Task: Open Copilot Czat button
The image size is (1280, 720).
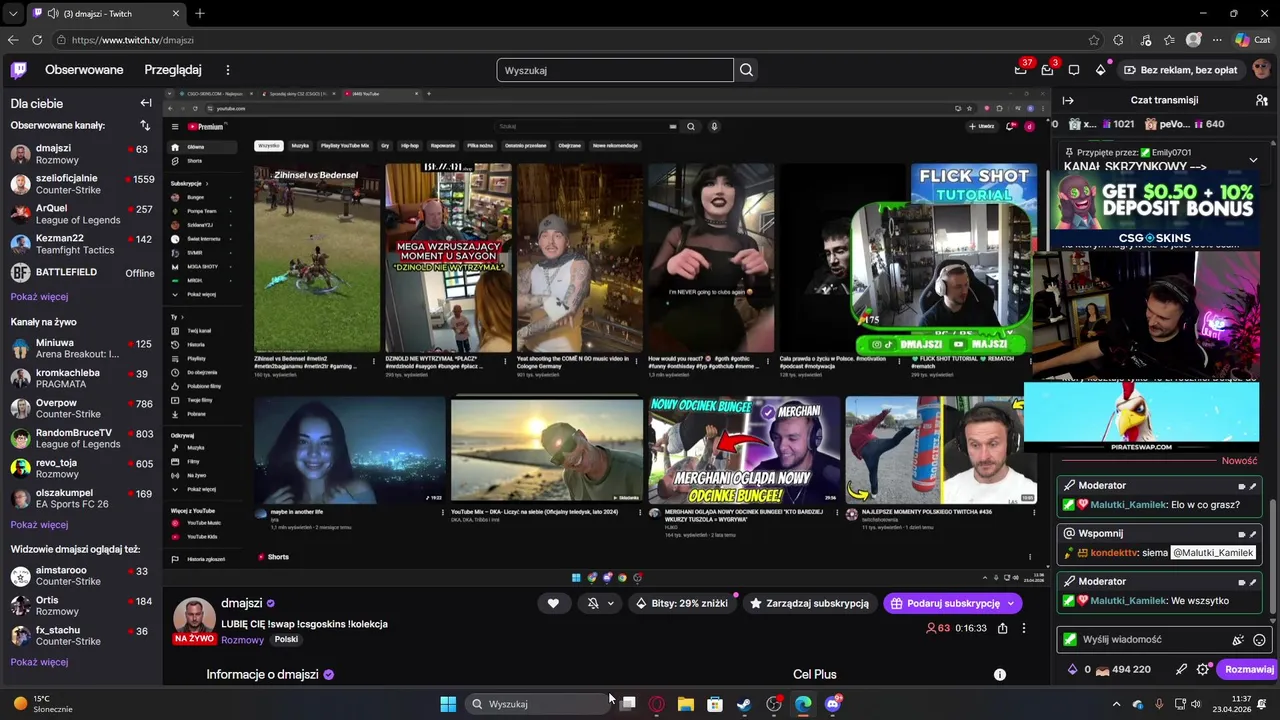Action: (x=1252, y=40)
